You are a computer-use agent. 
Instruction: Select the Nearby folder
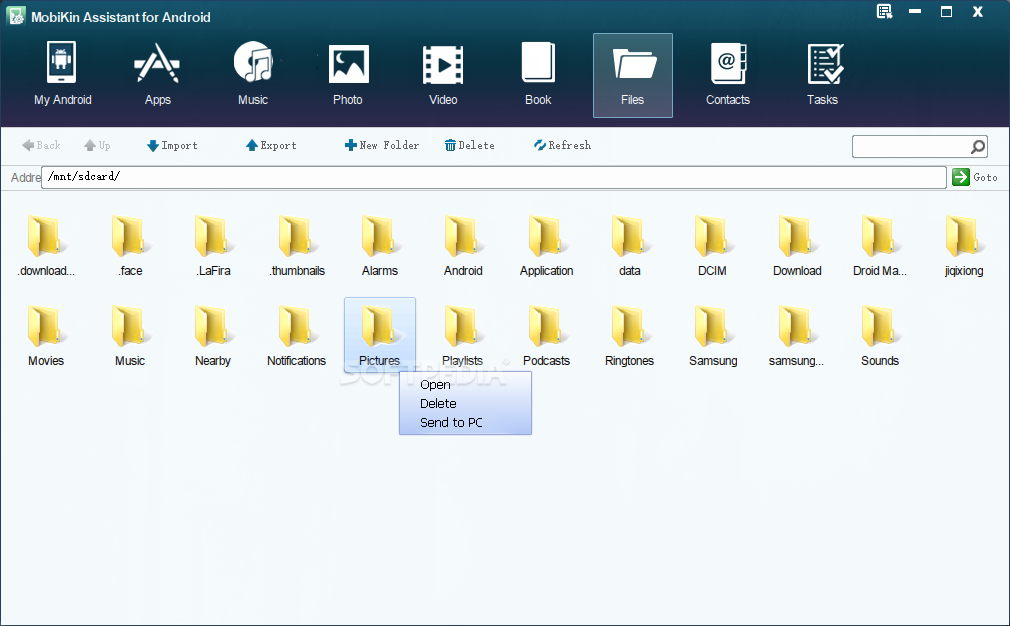(213, 336)
